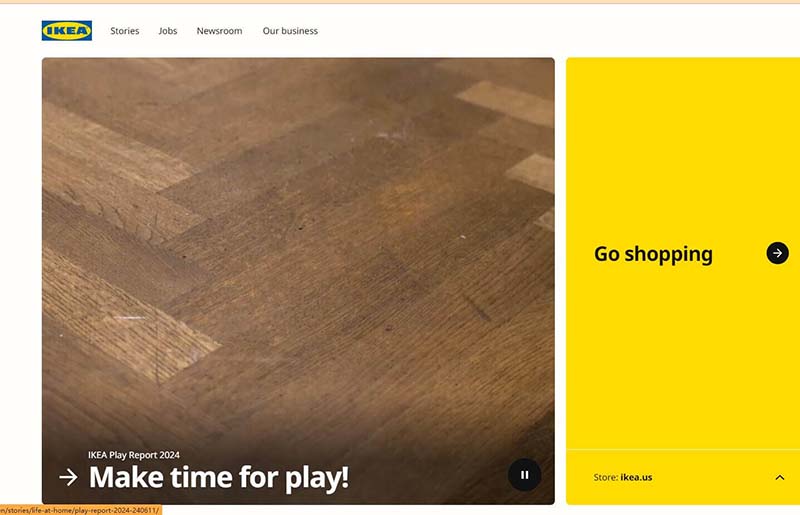Viewport: 800px width, 515px height.
Task: Click the Go shopping heading
Action: coord(653,254)
